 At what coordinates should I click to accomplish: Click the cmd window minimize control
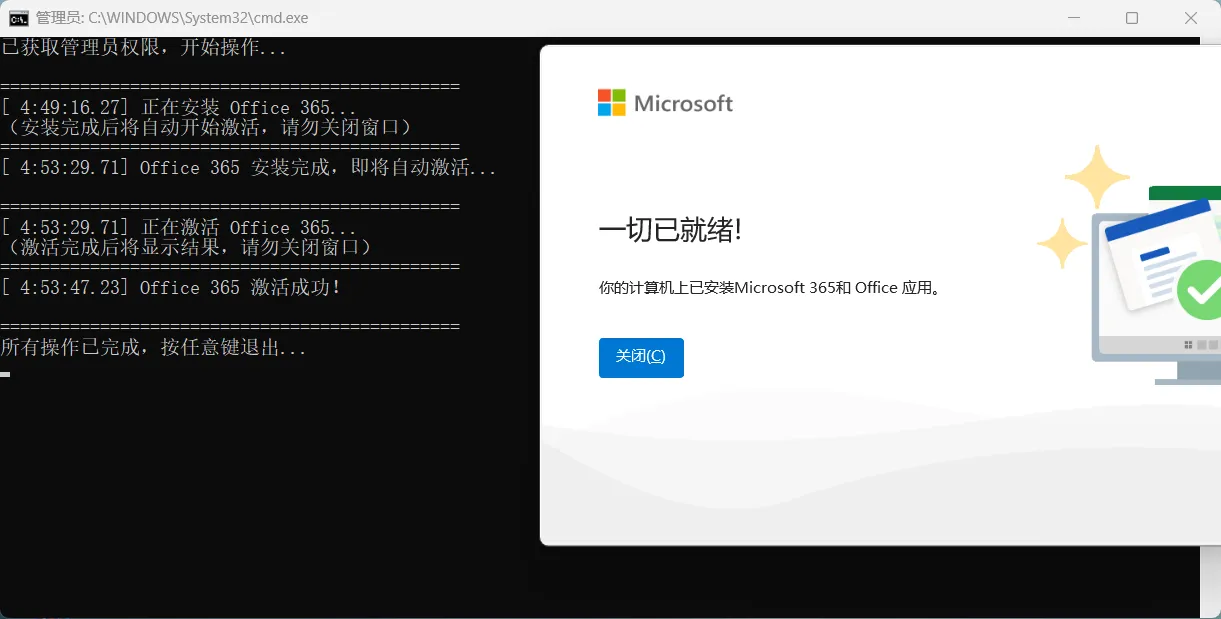(1074, 17)
